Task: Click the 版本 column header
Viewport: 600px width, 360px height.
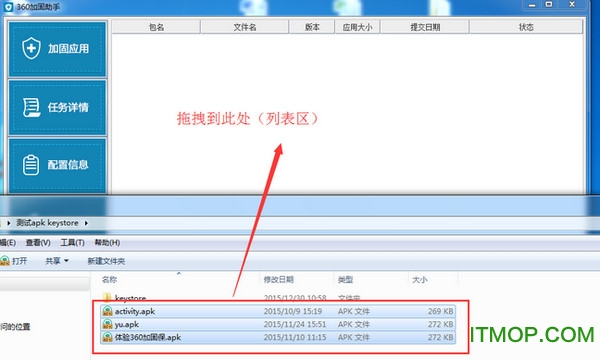Action: point(312,27)
